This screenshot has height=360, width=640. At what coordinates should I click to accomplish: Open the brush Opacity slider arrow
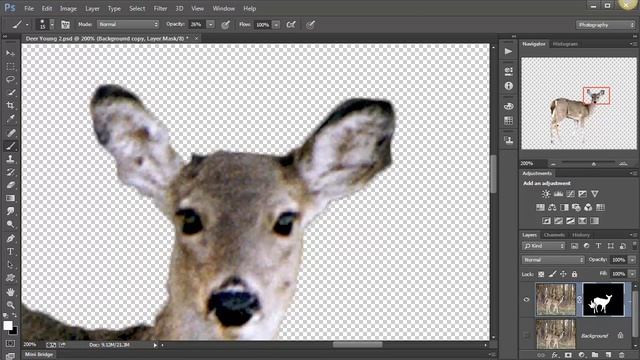tap(211, 24)
